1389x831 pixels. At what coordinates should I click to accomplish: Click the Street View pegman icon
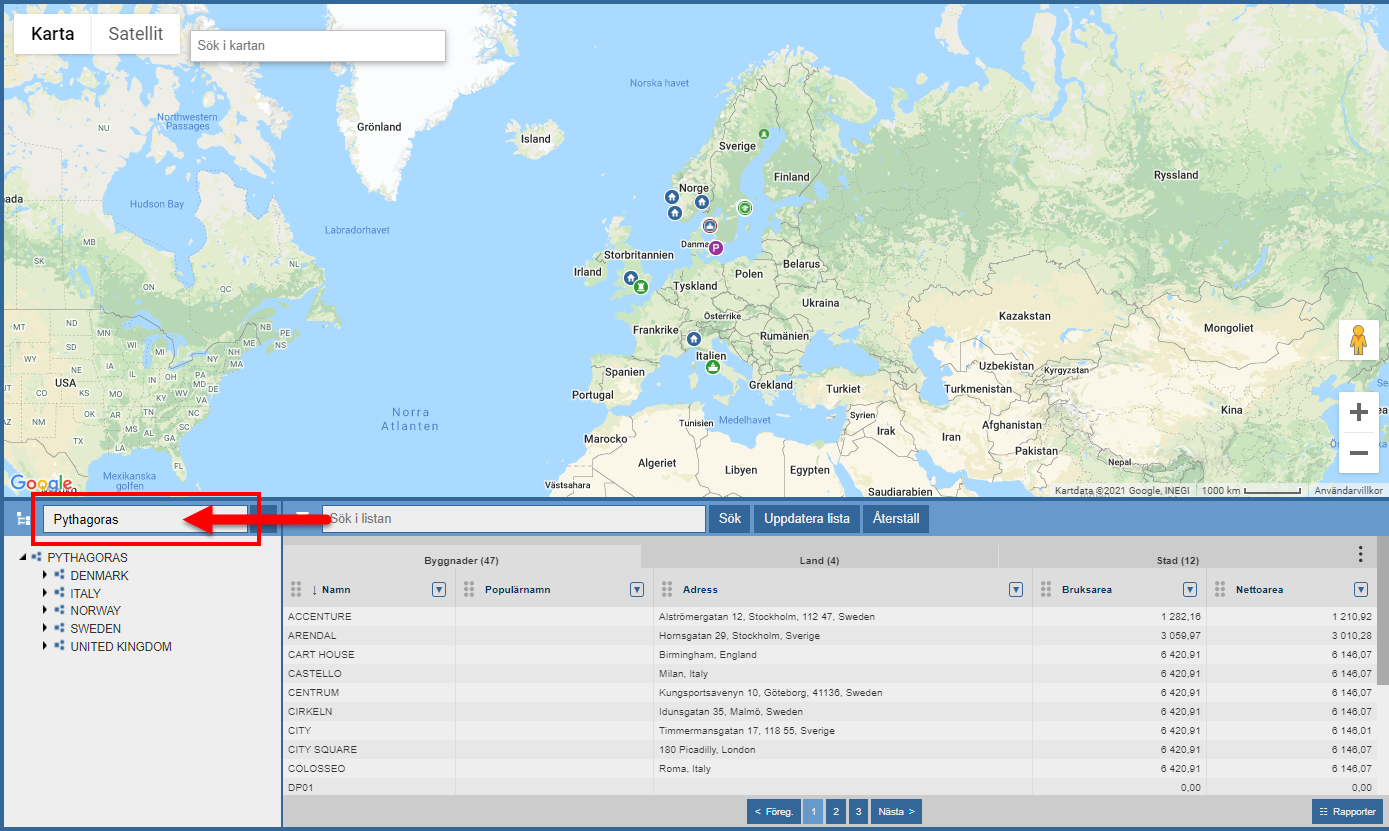pos(1358,341)
